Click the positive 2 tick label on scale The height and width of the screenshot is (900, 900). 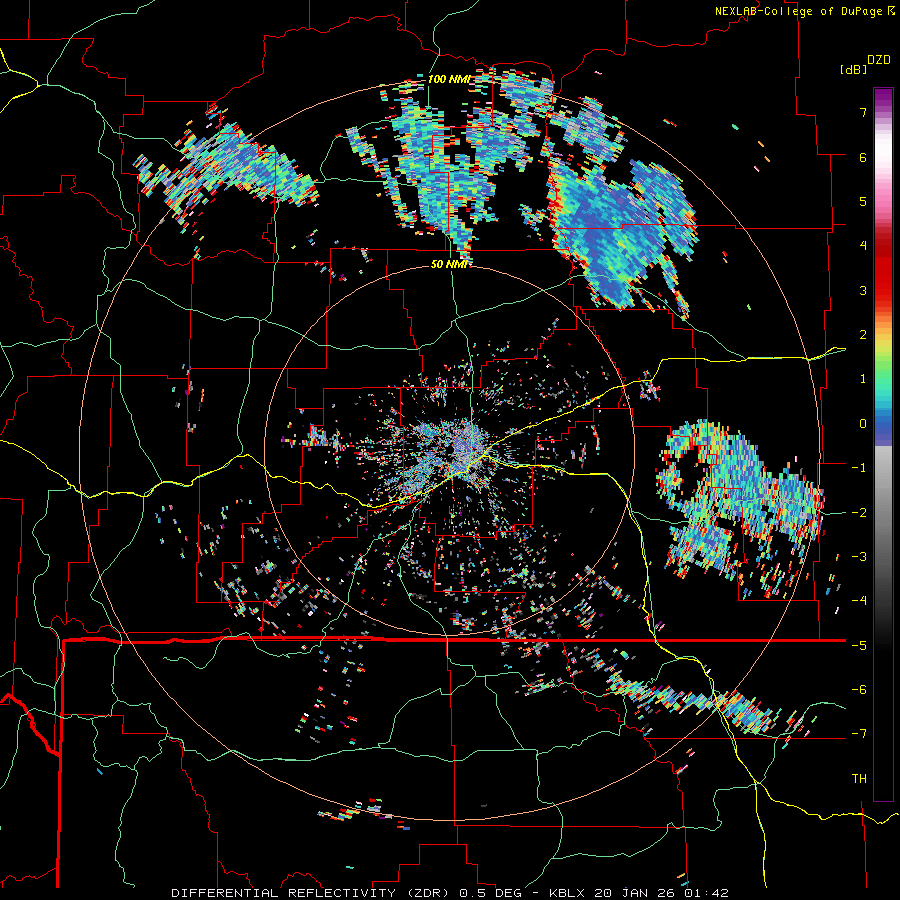point(863,335)
